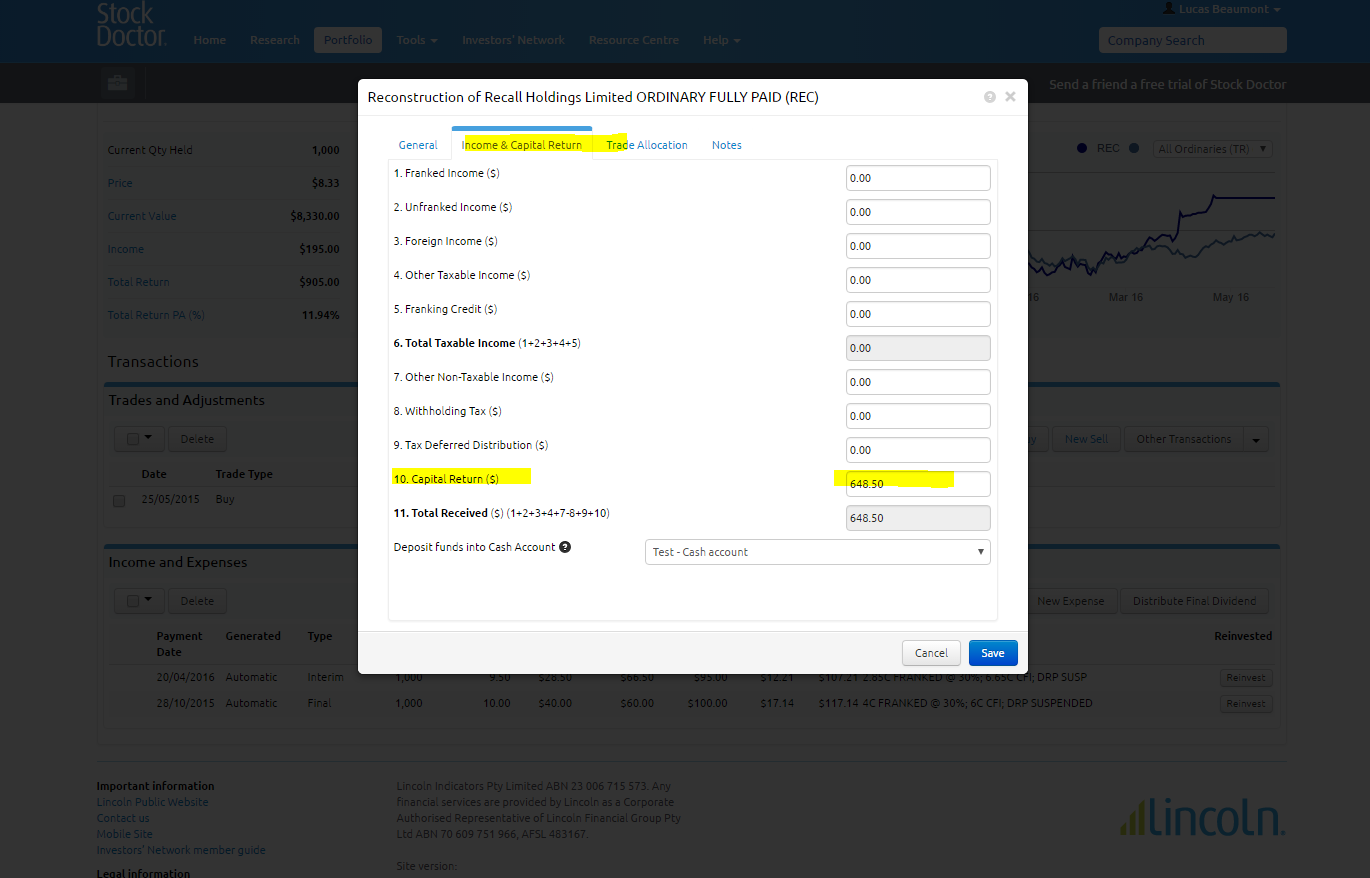Switch to the General tab
Image resolution: width=1370 pixels, height=878 pixels.
[x=418, y=145]
